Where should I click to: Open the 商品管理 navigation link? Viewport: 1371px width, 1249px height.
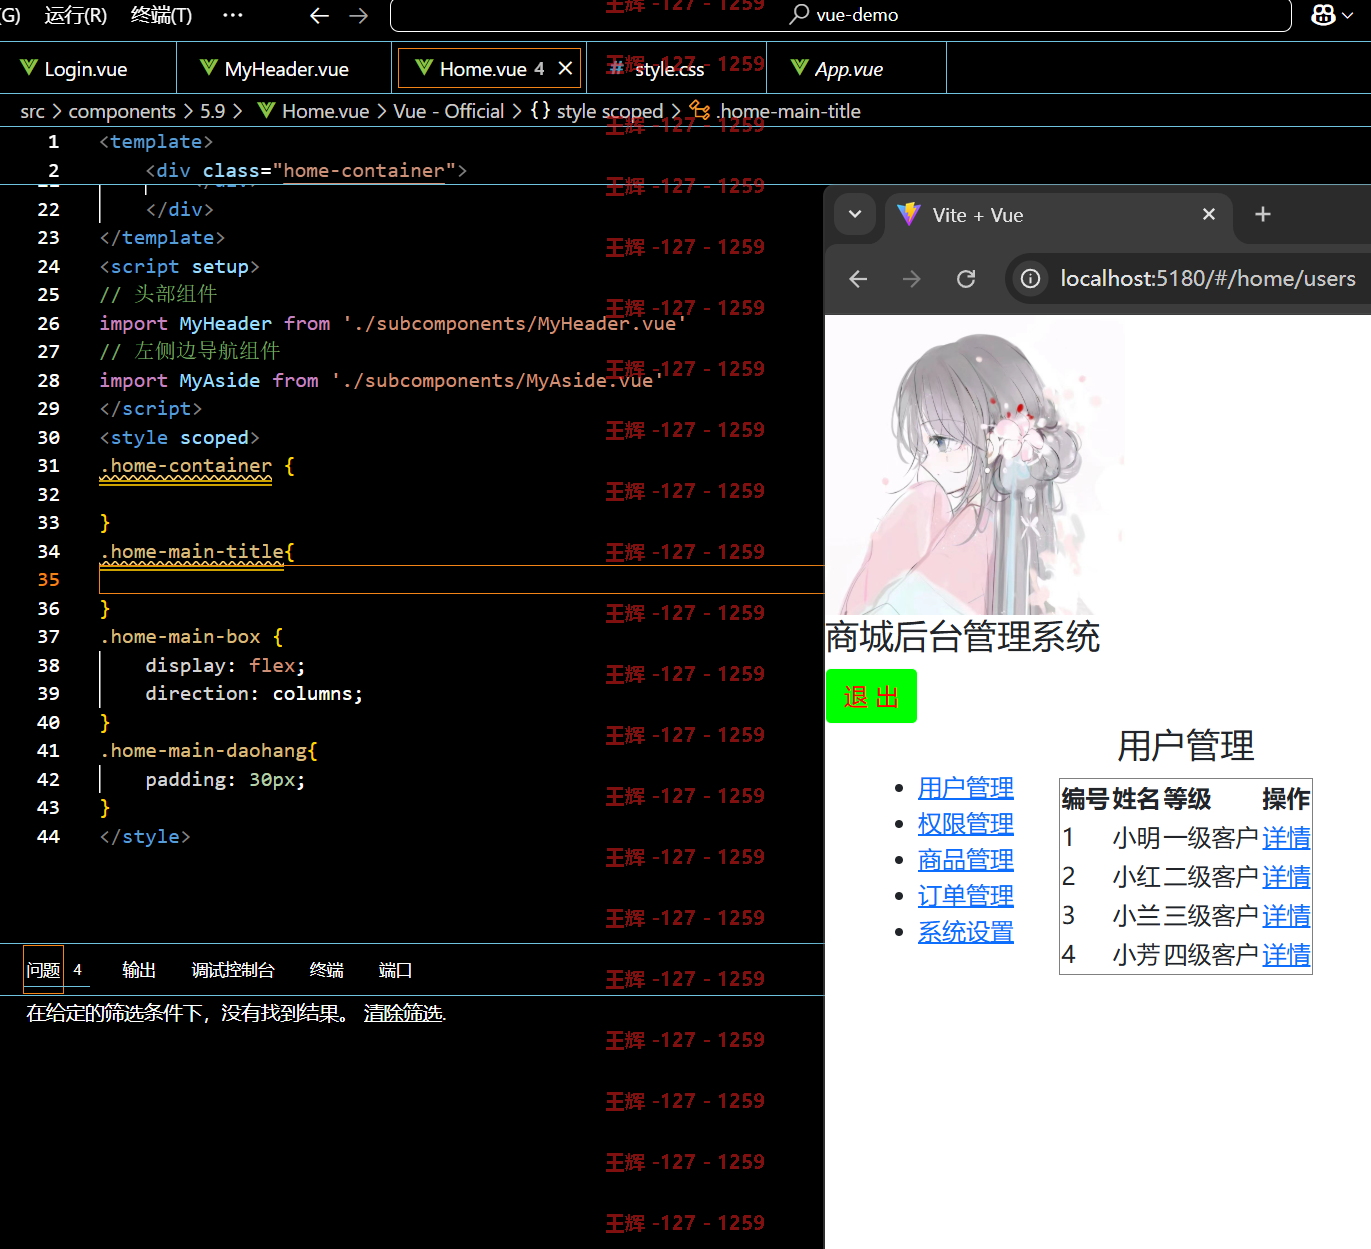[966, 860]
